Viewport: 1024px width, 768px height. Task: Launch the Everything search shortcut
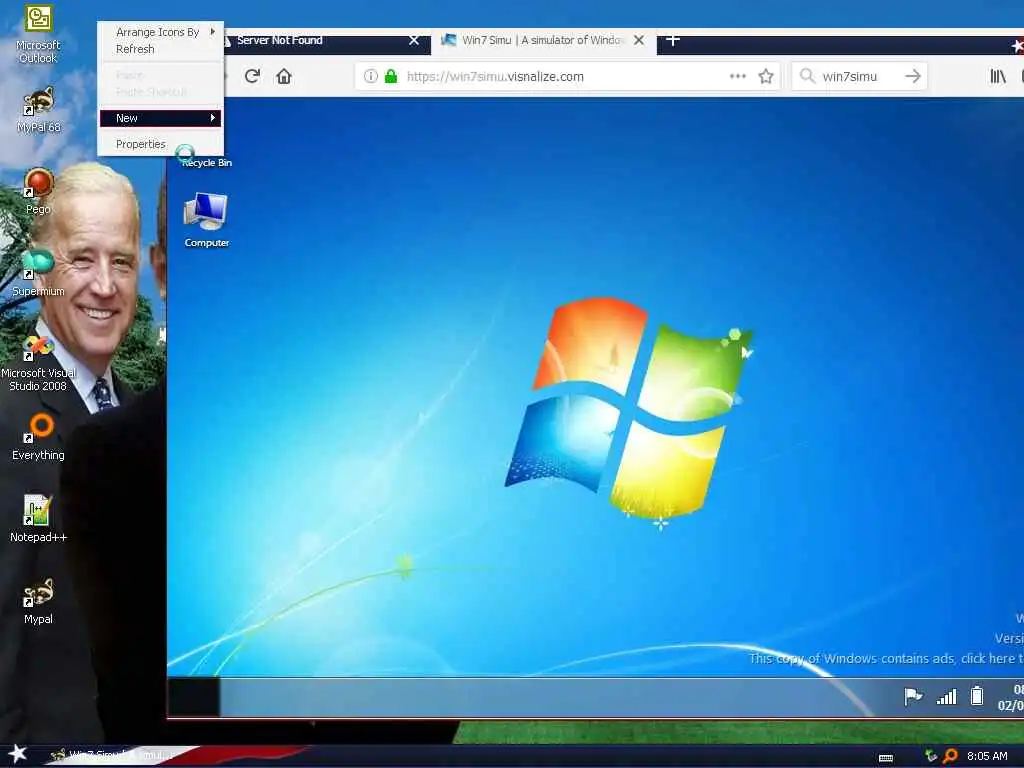point(38,437)
